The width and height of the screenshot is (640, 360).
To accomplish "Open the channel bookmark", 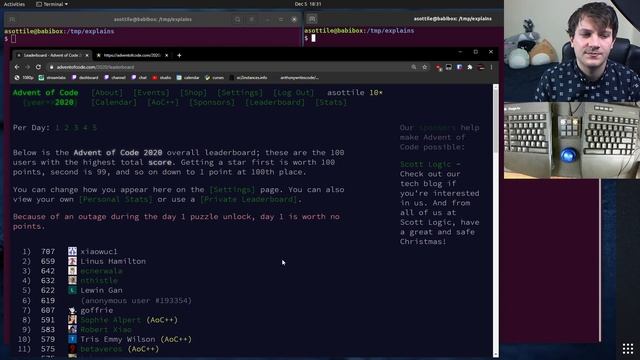I will click(115, 77).
